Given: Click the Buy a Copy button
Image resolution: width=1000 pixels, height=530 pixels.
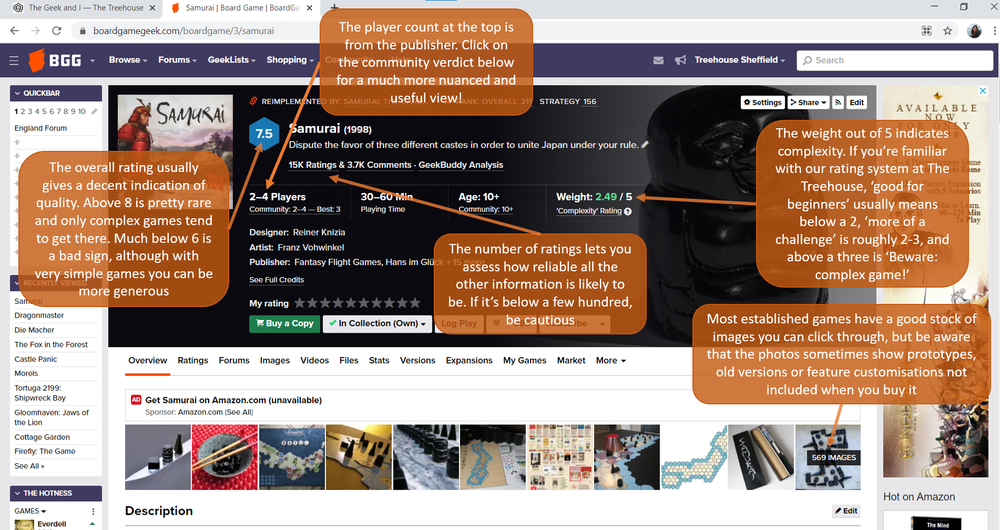Looking at the screenshot, I should pos(284,323).
